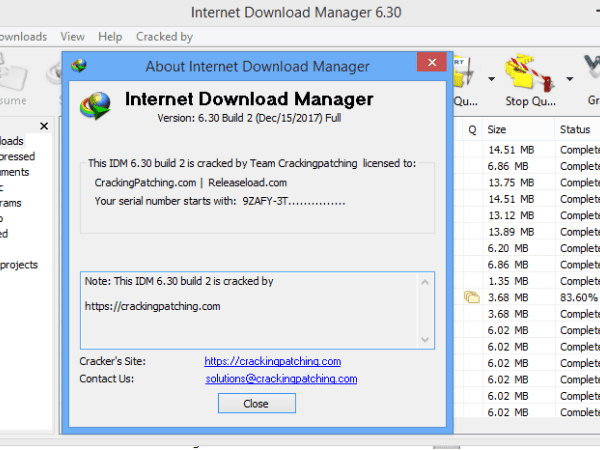Expand the Start Queue dropdown arrow
The height and width of the screenshot is (450, 600).
click(x=491, y=79)
